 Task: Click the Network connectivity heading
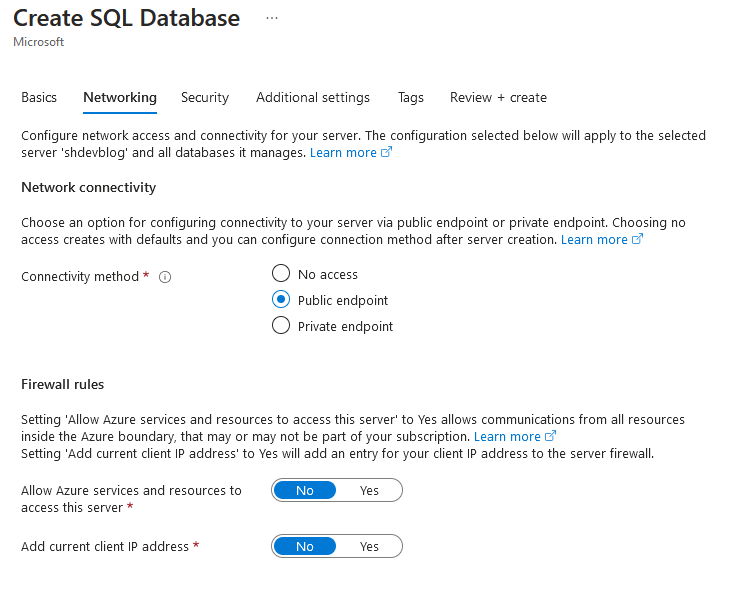click(x=89, y=187)
